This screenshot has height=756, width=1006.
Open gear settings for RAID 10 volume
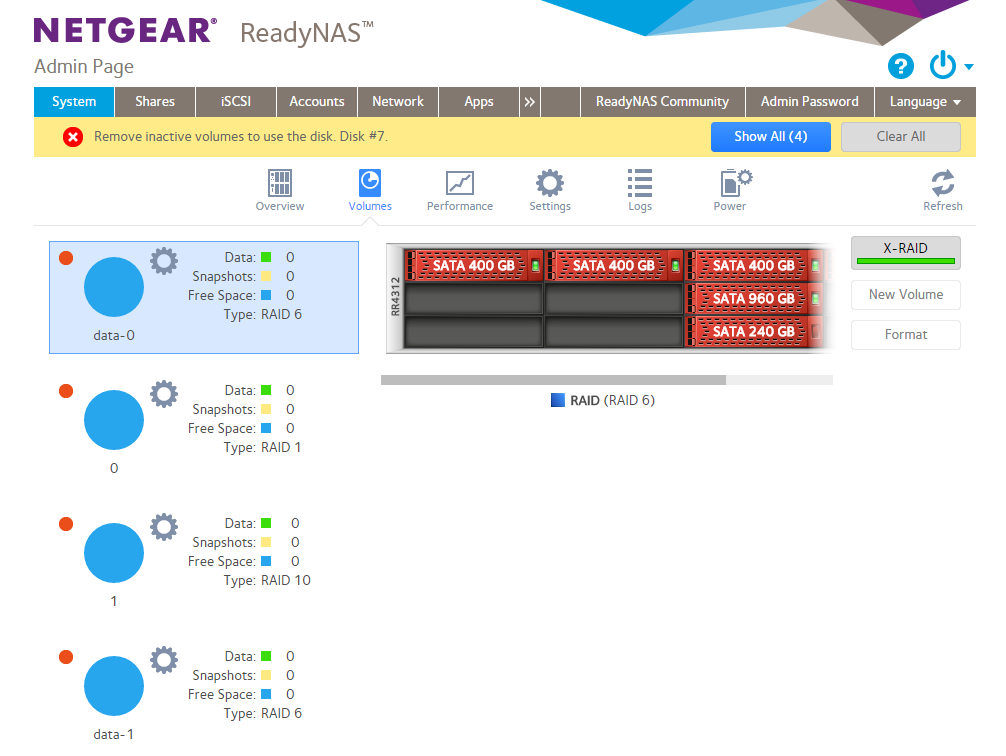coord(164,527)
